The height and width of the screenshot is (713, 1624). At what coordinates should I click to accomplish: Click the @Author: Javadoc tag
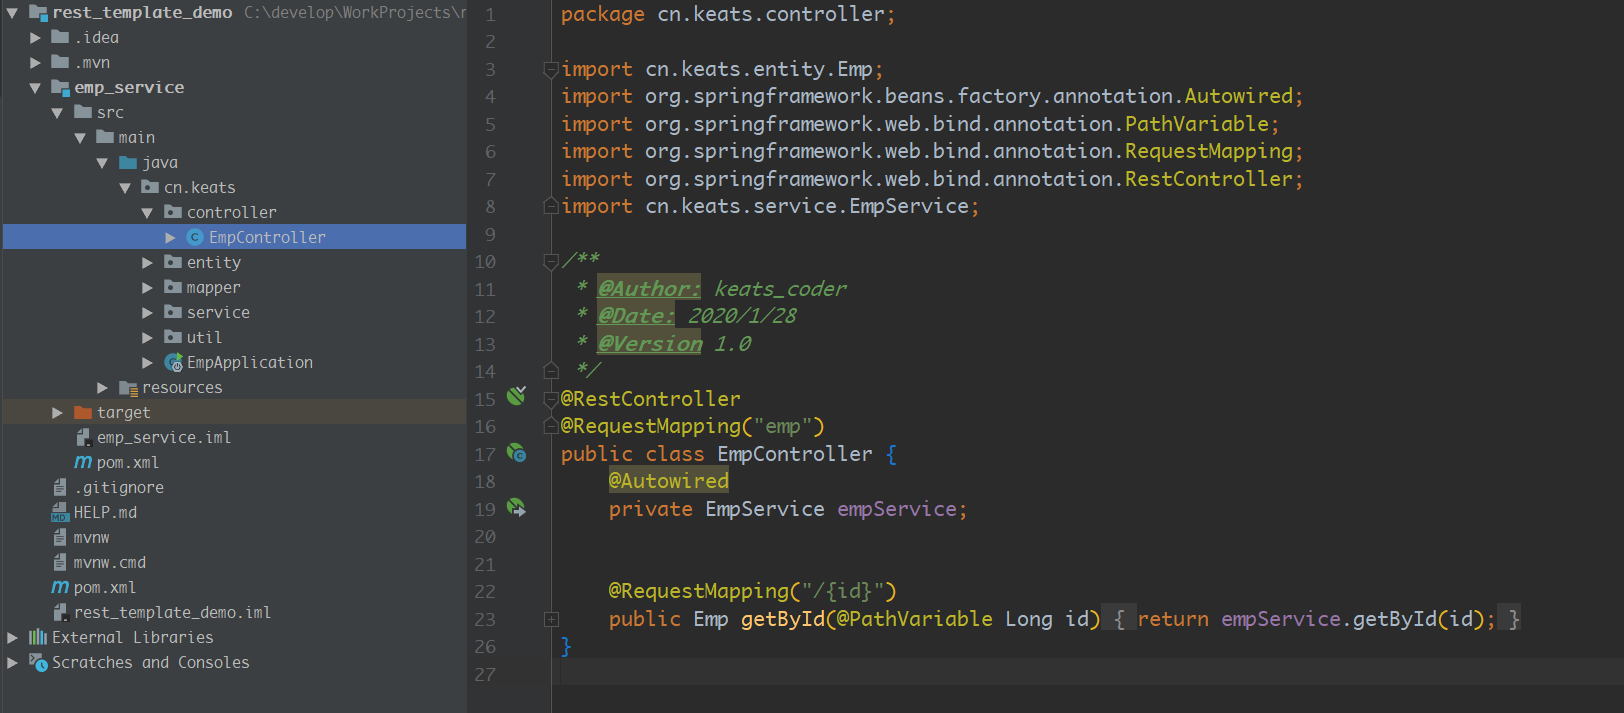point(649,288)
